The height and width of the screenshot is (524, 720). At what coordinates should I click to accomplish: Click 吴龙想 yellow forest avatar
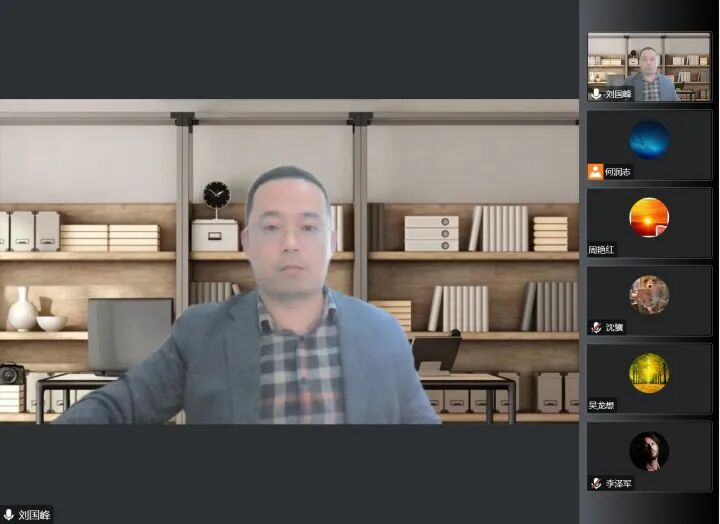(649, 373)
